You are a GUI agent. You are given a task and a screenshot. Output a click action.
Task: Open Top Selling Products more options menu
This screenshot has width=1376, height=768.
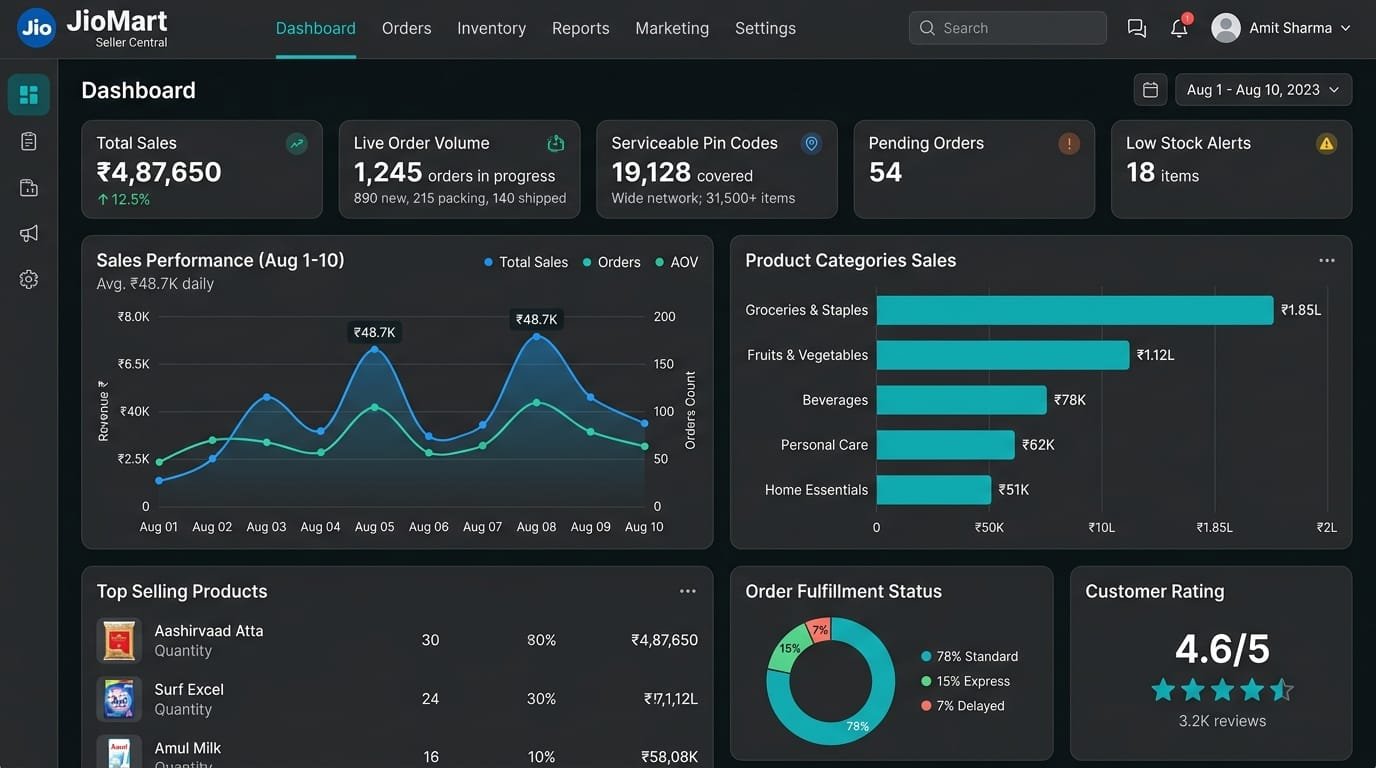click(x=688, y=591)
